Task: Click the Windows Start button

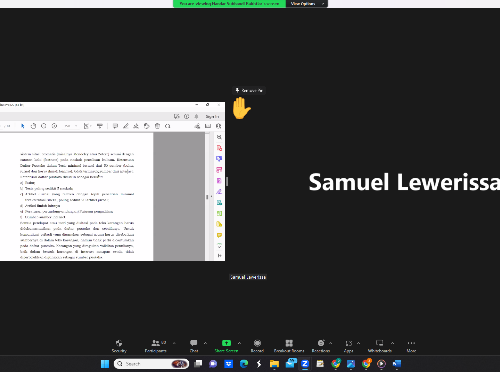Action: click(x=105, y=364)
